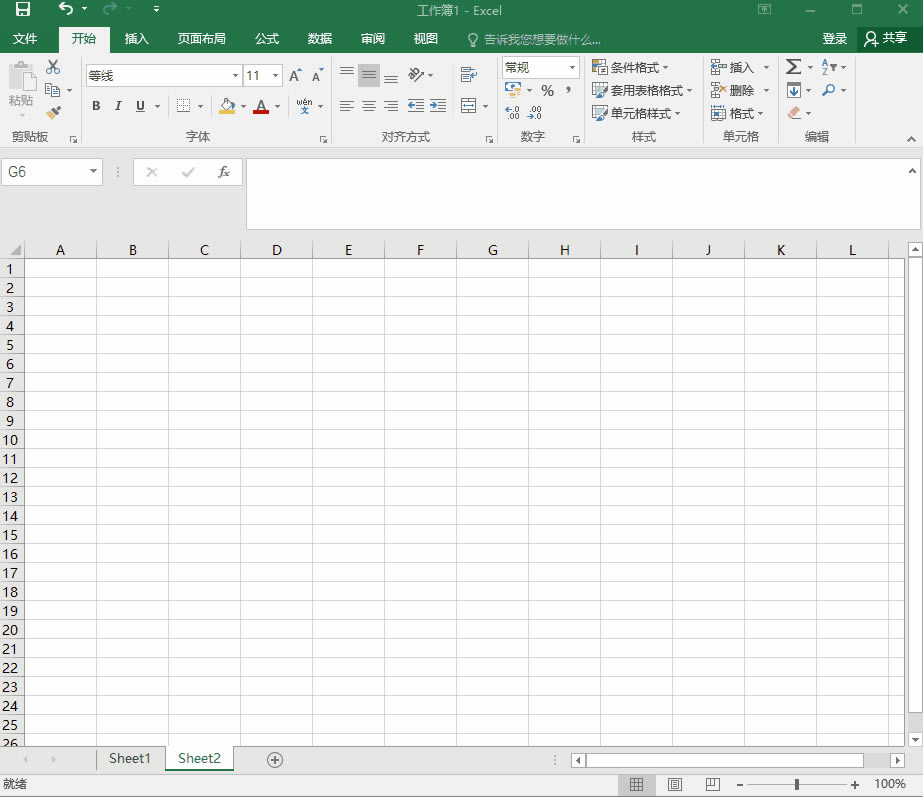This screenshot has width=923, height=797.
Task: Click the Wrap Text icon
Action: 469,75
